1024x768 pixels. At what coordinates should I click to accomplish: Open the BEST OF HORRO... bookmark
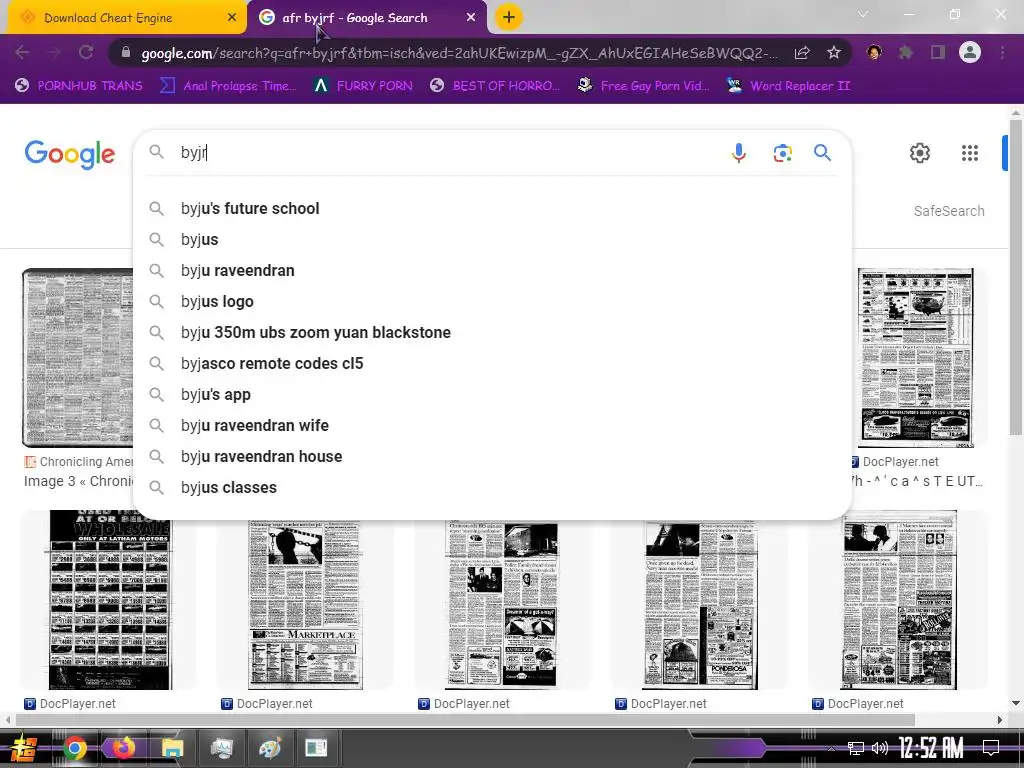pyautogui.click(x=494, y=86)
